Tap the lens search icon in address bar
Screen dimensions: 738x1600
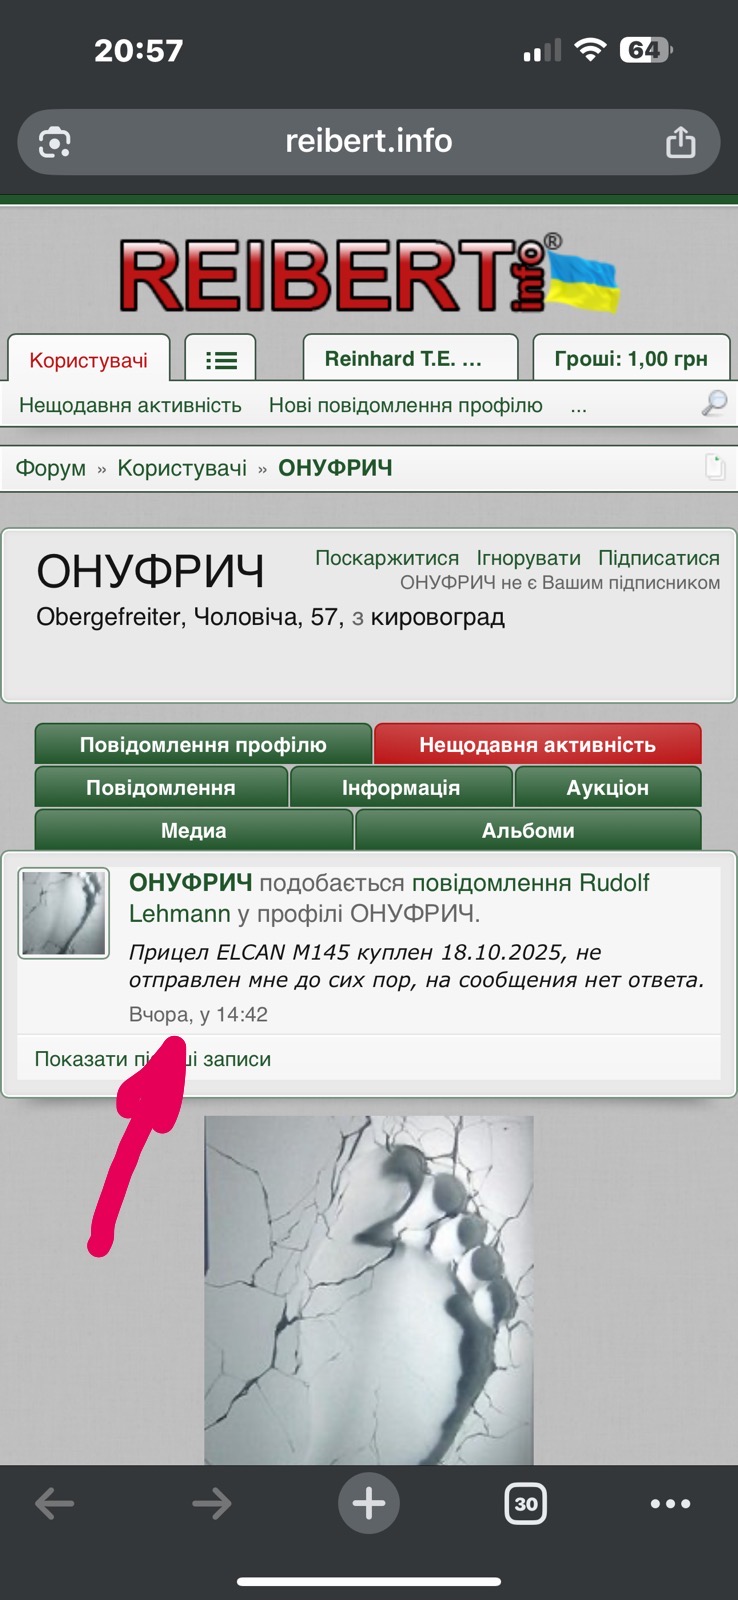[x=55, y=143]
